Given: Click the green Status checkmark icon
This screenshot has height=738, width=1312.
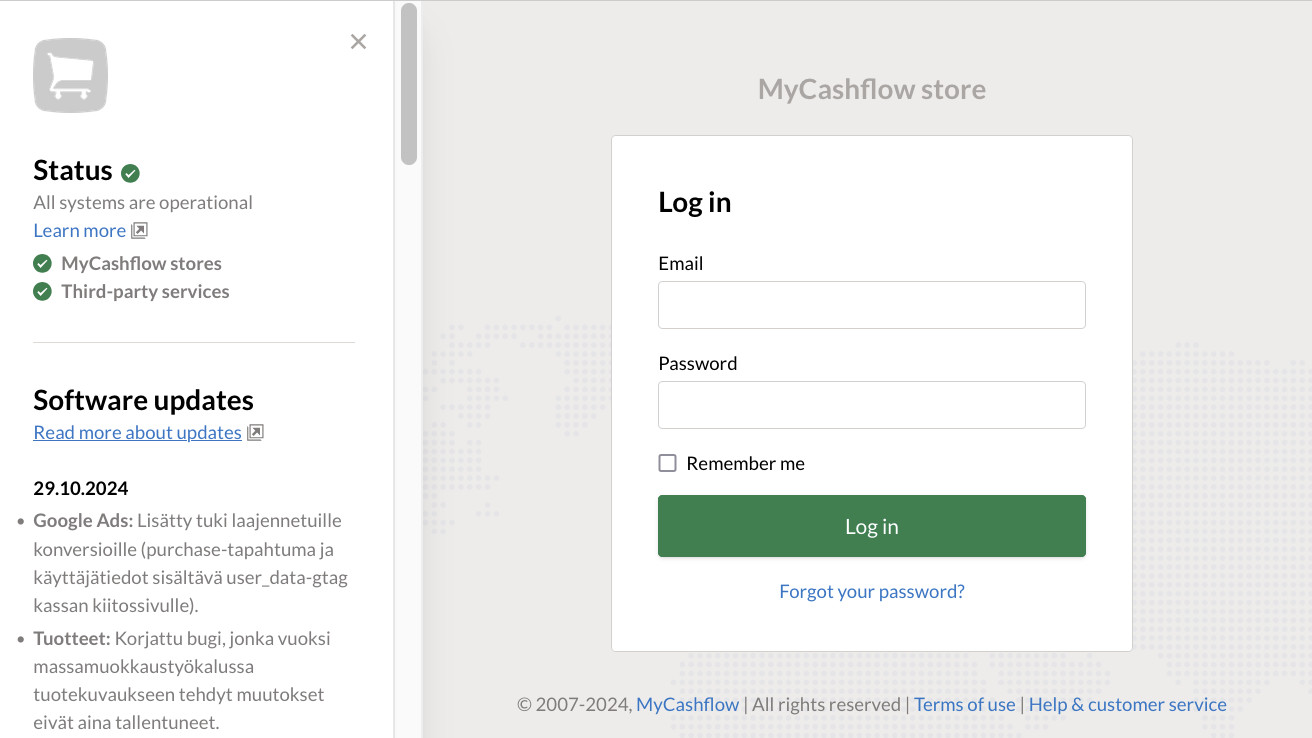Looking at the screenshot, I should [130, 173].
